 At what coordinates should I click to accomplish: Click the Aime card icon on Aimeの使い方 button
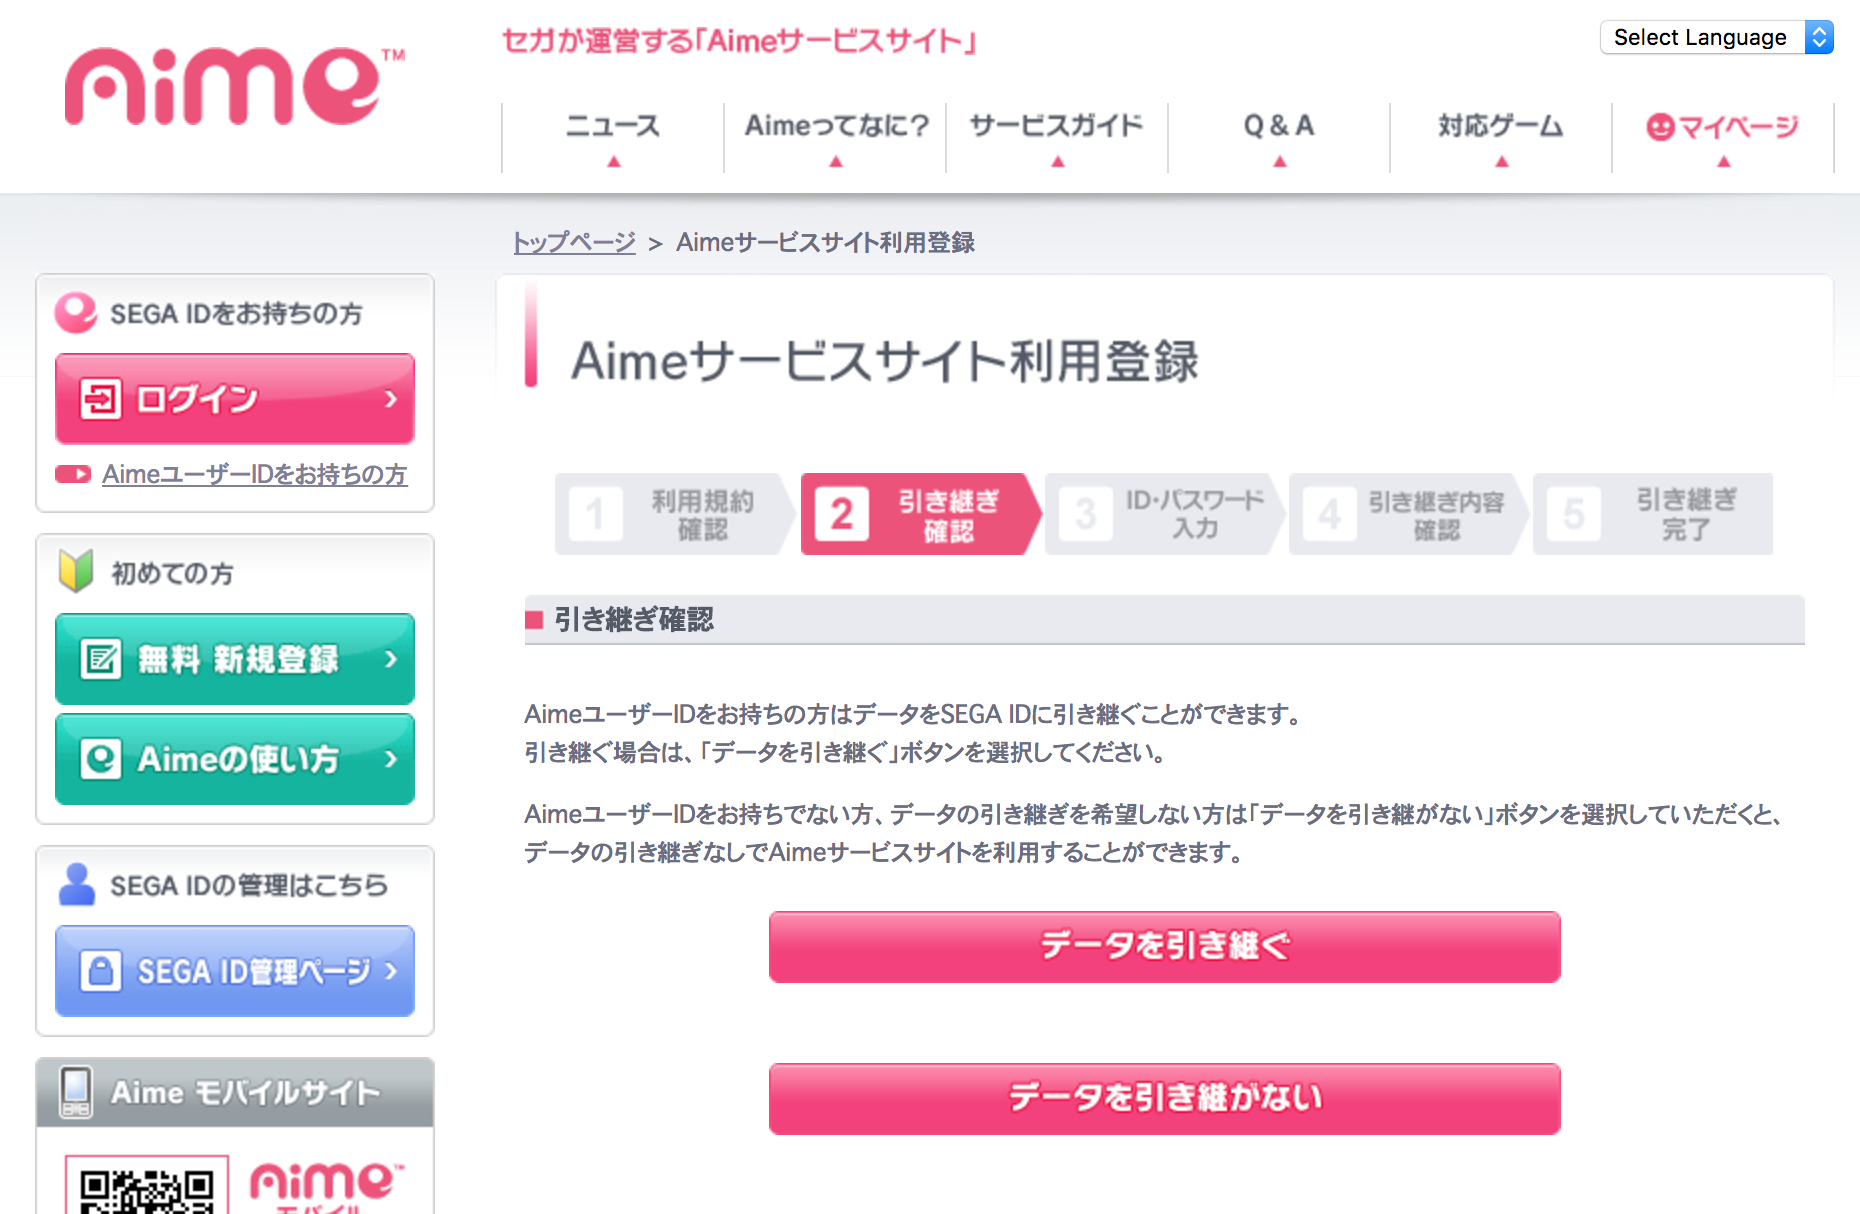(x=101, y=759)
